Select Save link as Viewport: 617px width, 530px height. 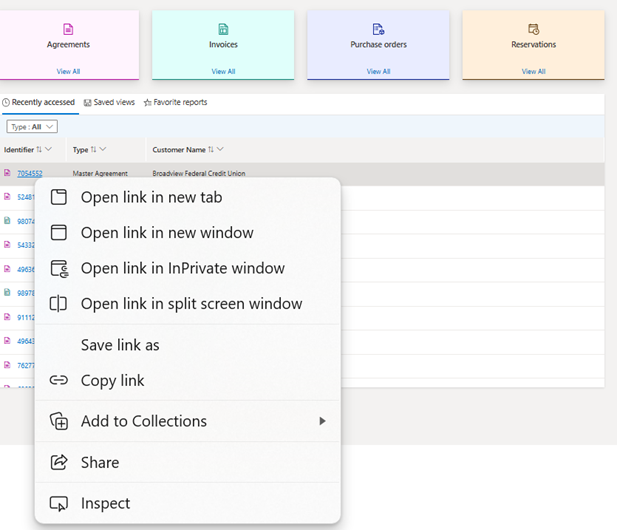click(x=188, y=345)
